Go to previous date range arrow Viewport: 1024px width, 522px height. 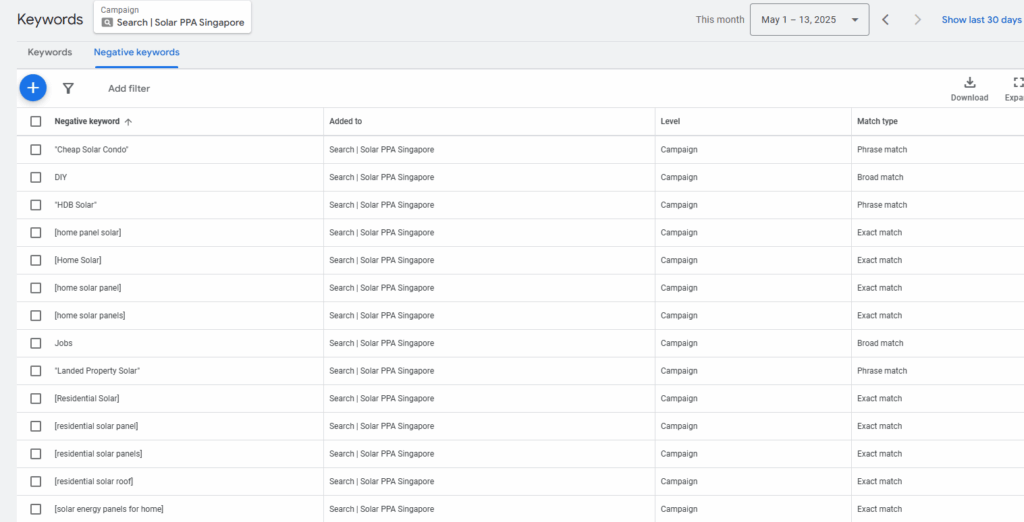pos(885,20)
